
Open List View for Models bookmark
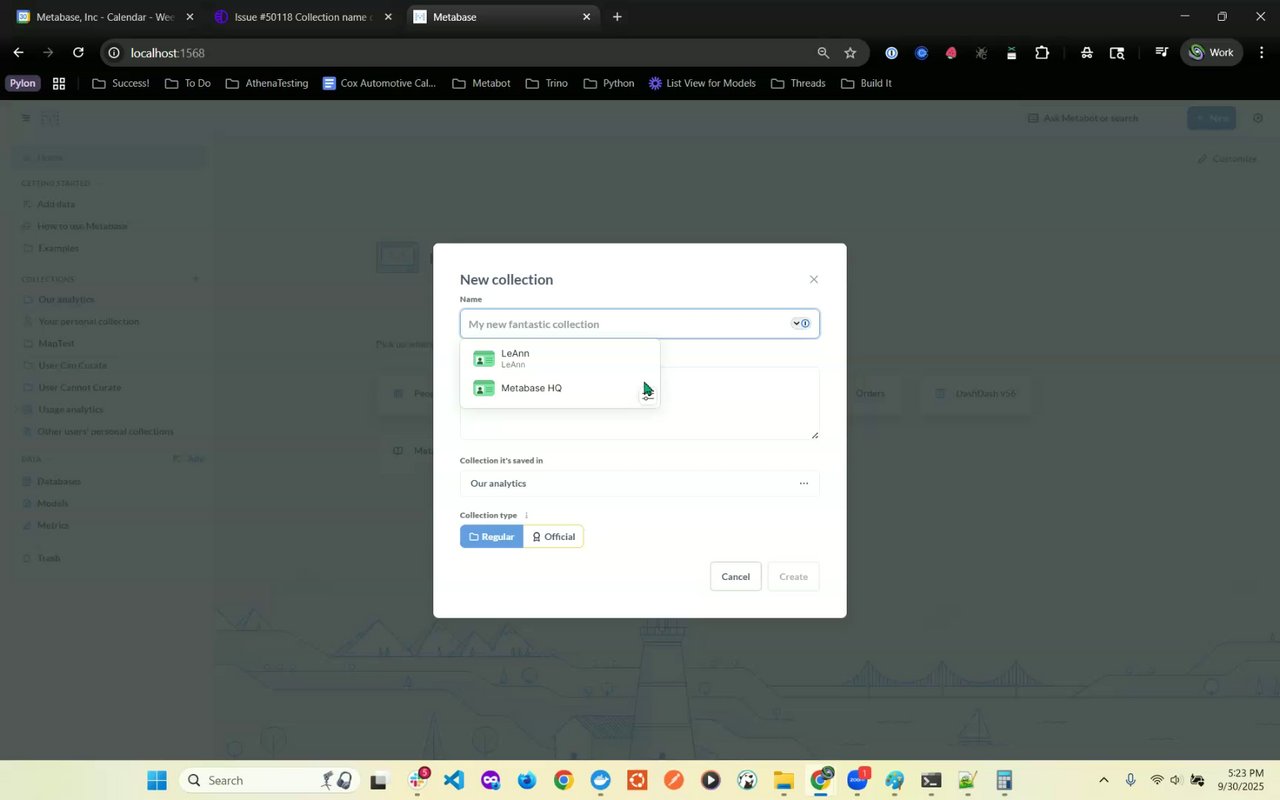pos(701,83)
